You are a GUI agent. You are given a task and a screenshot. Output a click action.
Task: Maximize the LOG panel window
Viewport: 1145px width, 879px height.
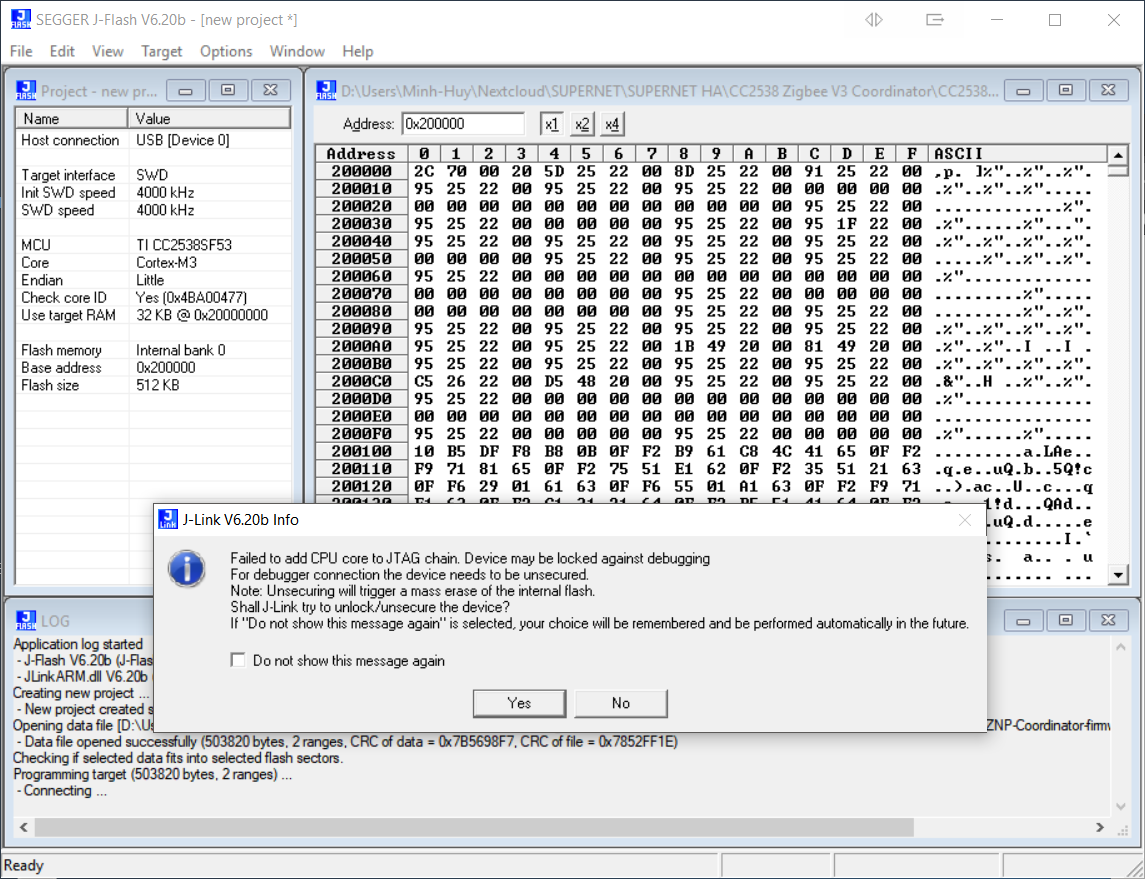tap(1065, 621)
